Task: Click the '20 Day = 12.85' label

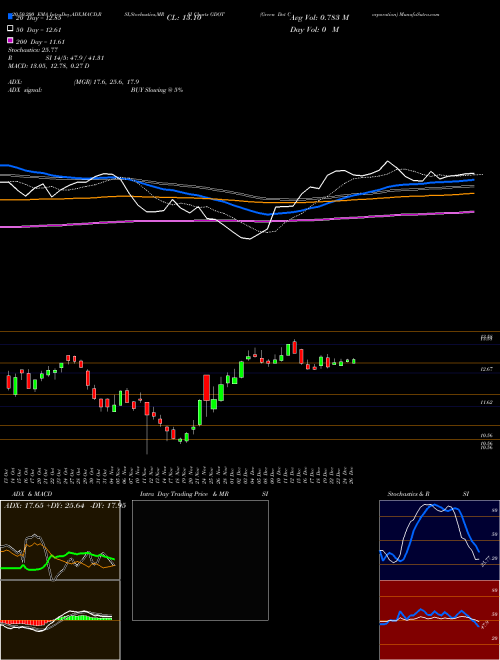Action: (39, 18)
